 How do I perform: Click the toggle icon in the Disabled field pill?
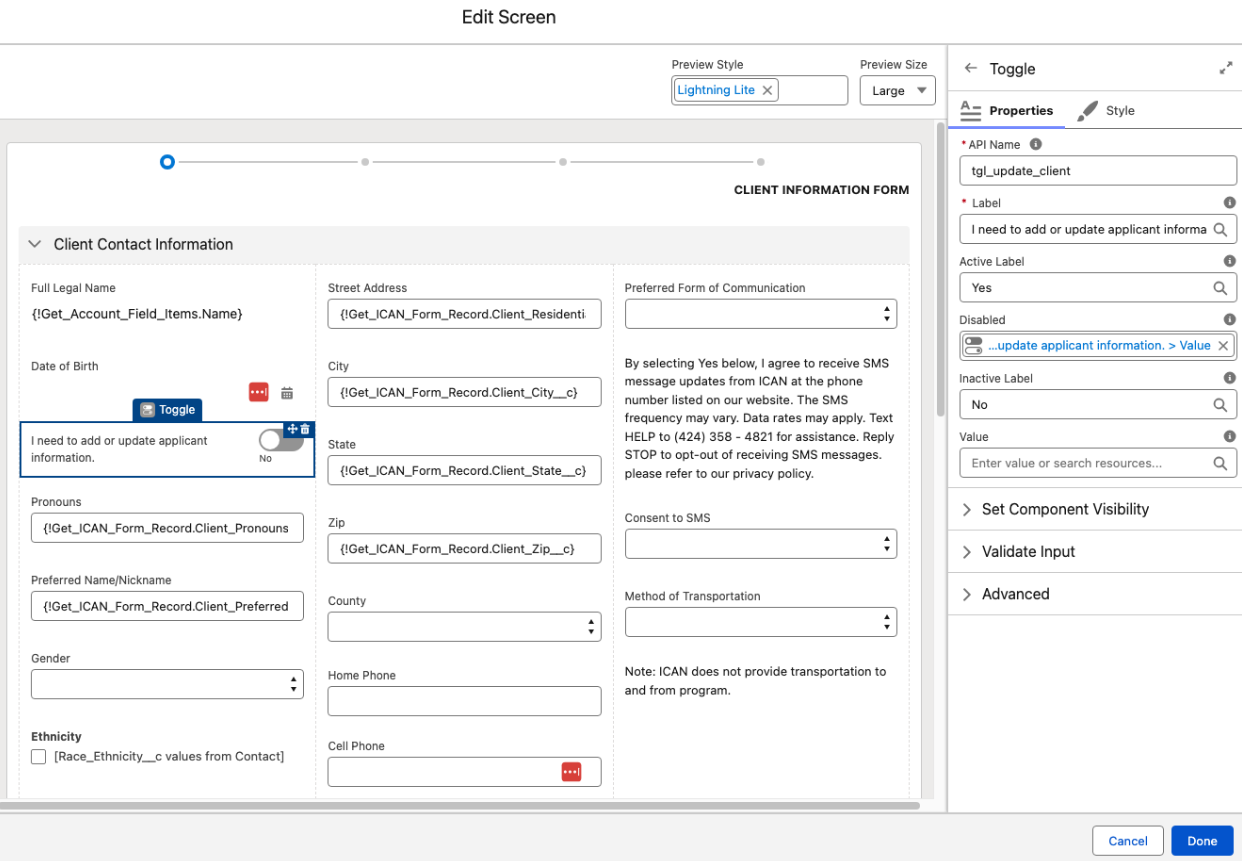(974, 346)
